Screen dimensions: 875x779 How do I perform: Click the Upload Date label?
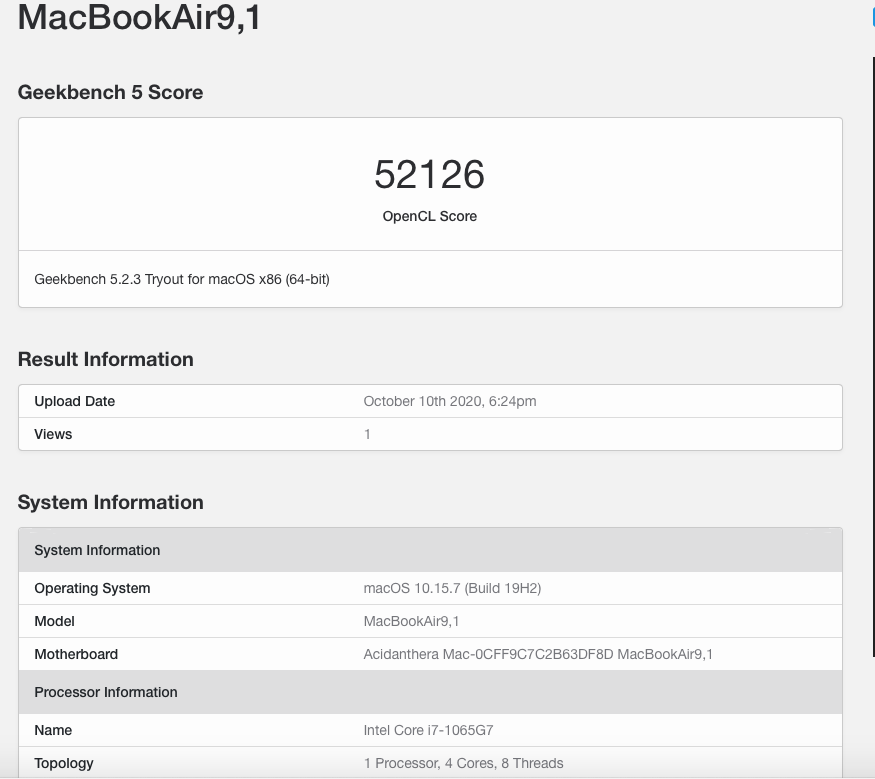(x=74, y=401)
